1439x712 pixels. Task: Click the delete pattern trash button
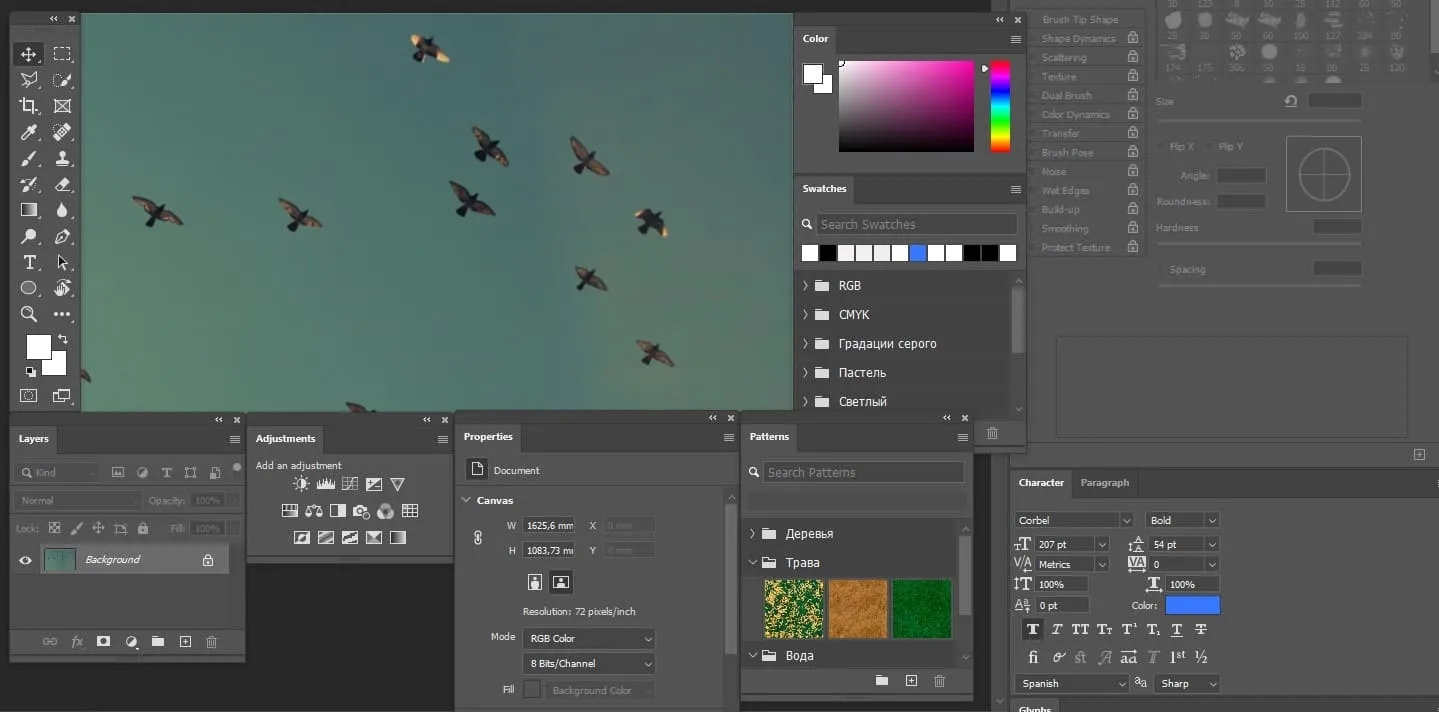click(939, 681)
